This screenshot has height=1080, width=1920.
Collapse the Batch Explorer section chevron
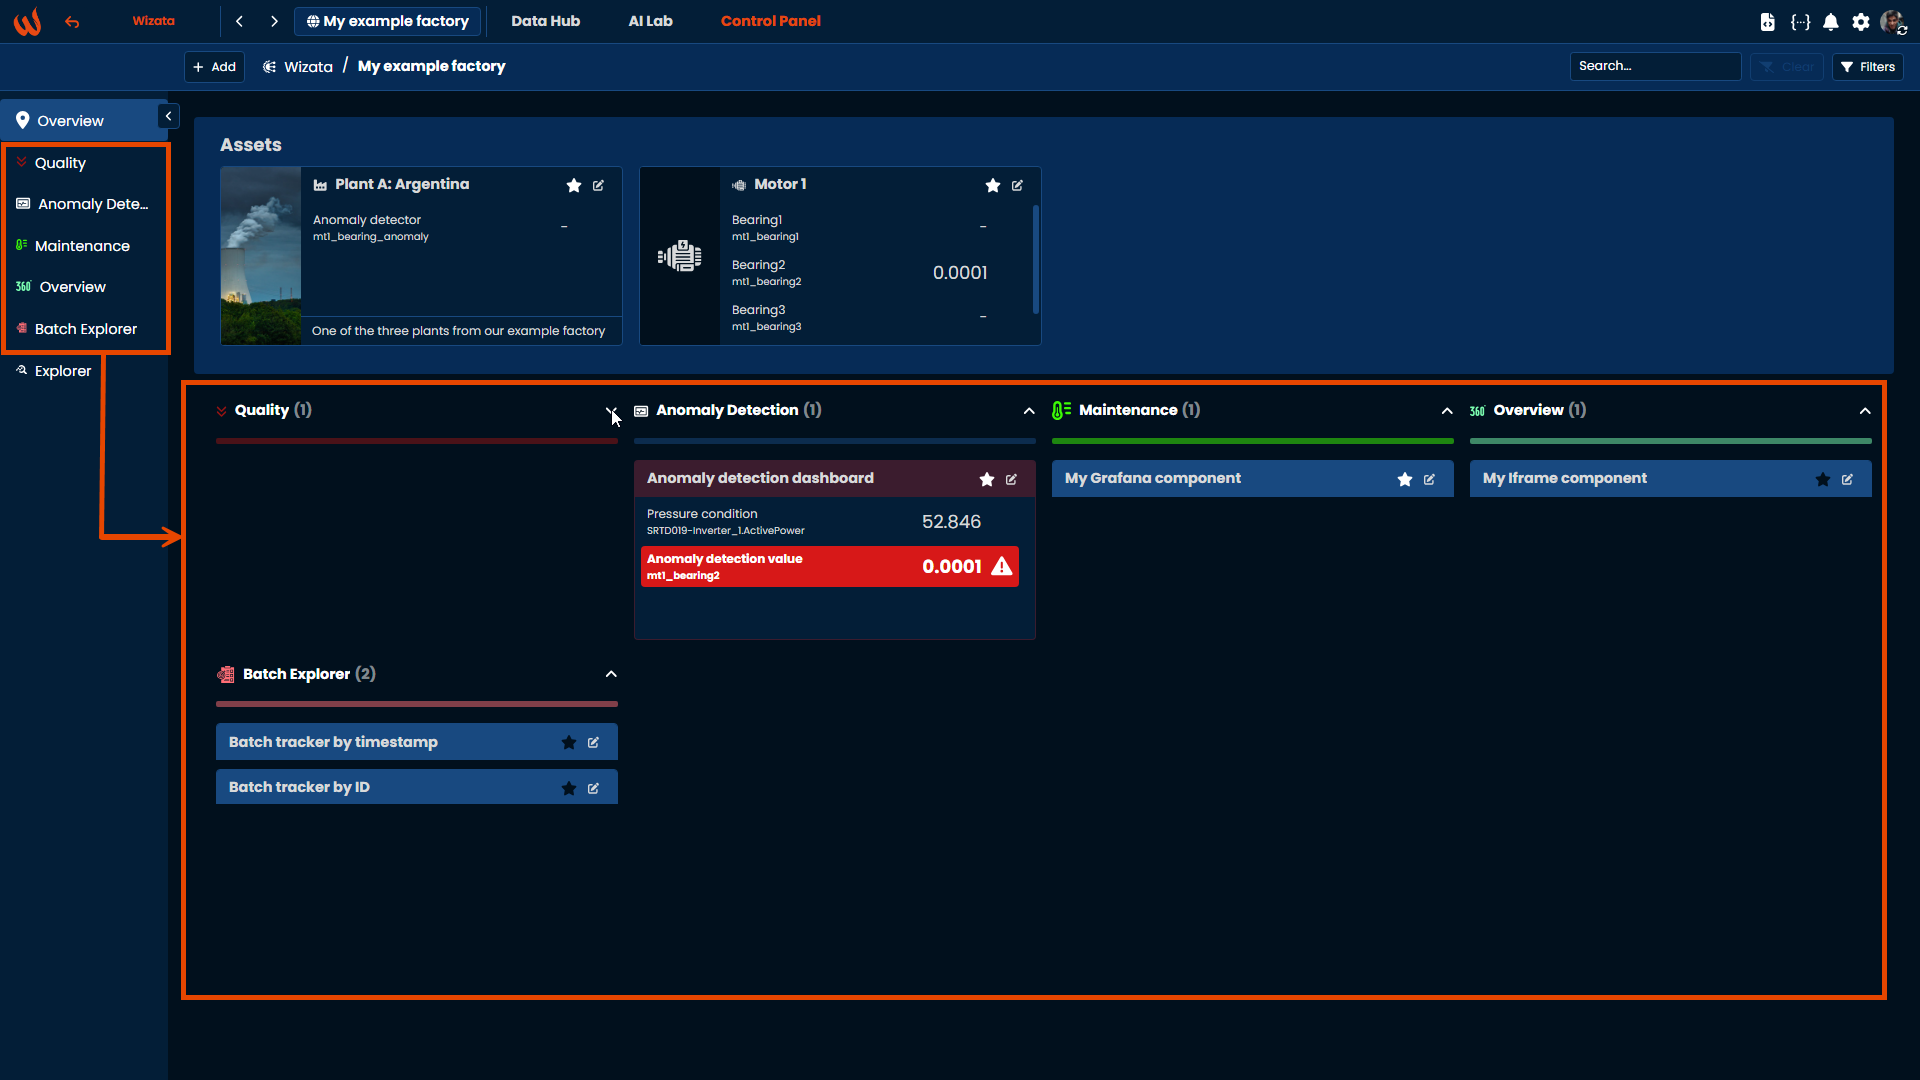[x=611, y=674]
